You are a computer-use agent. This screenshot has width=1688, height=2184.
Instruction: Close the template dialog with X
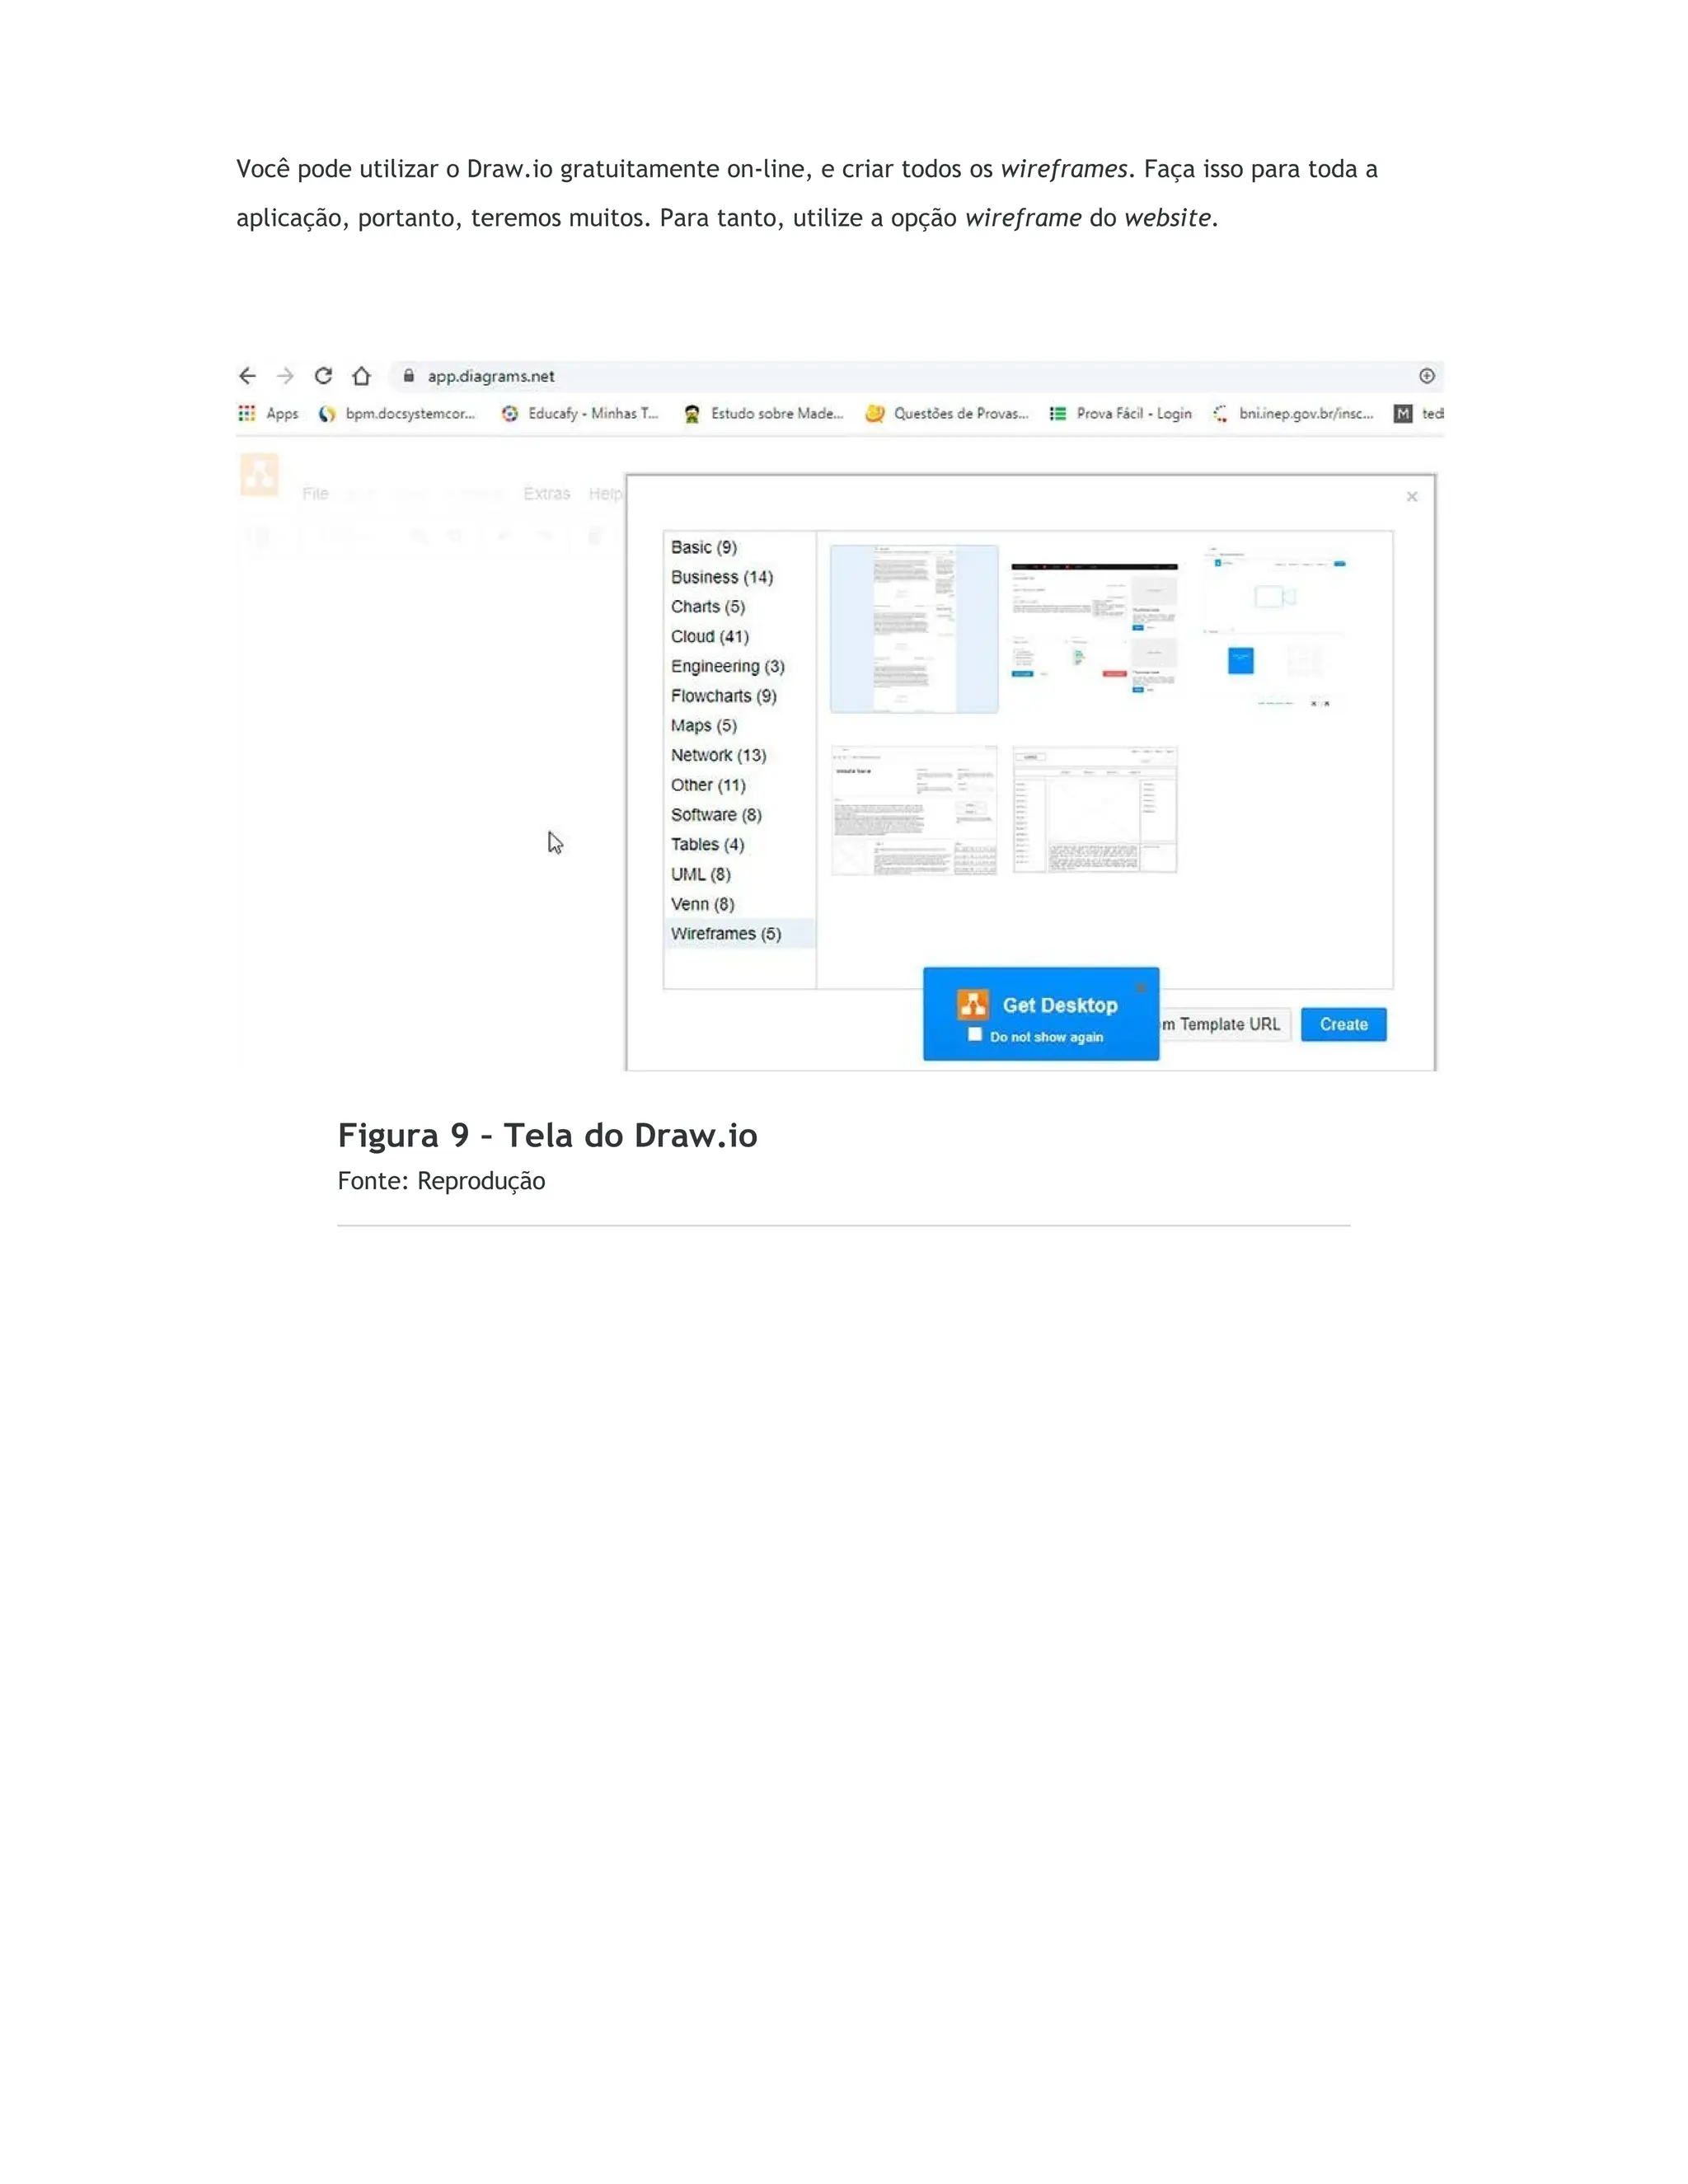pyautogui.click(x=1412, y=496)
